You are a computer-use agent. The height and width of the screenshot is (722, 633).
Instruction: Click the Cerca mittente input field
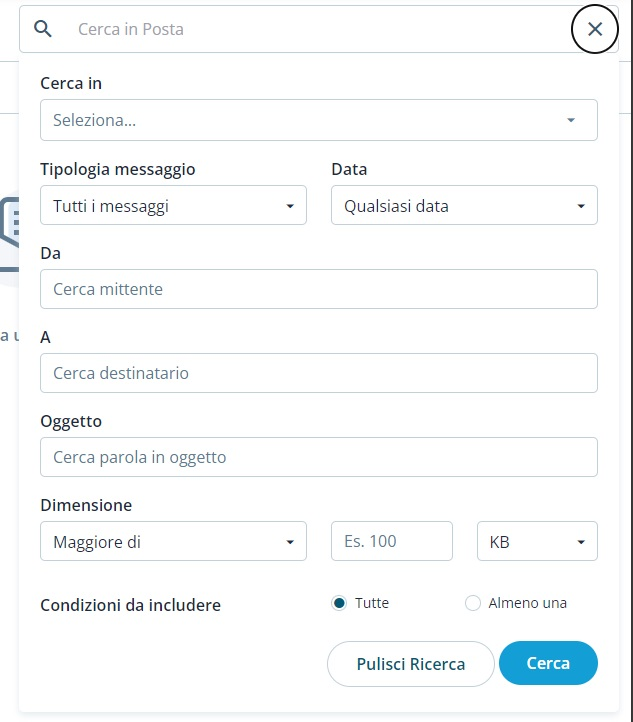coord(318,289)
